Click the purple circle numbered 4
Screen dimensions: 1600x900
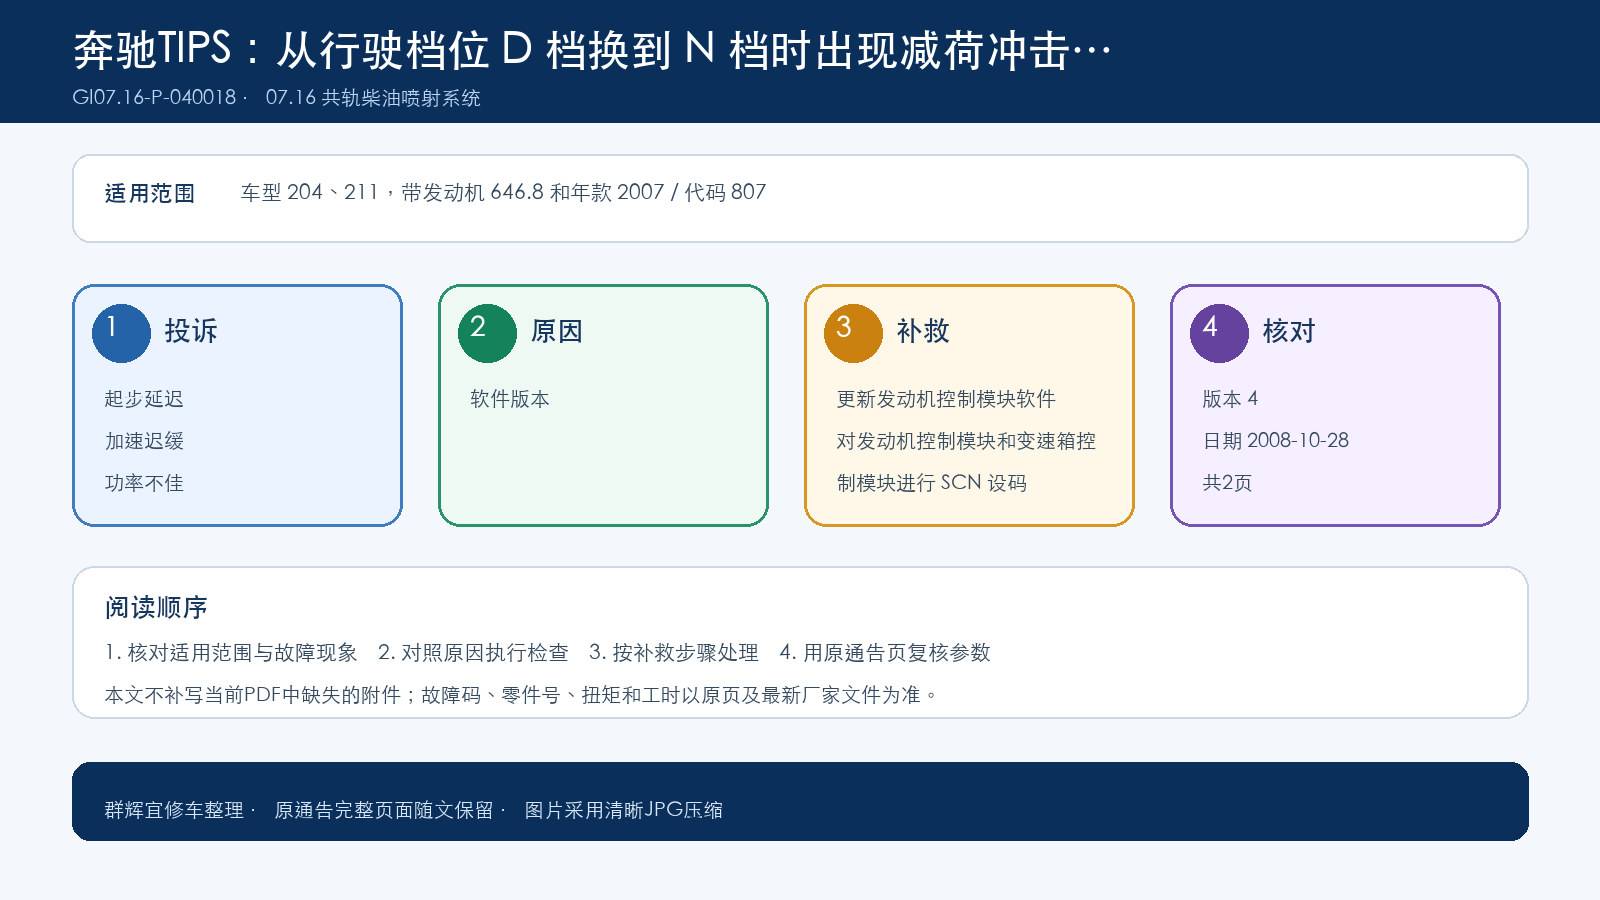pyautogui.click(x=1219, y=333)
